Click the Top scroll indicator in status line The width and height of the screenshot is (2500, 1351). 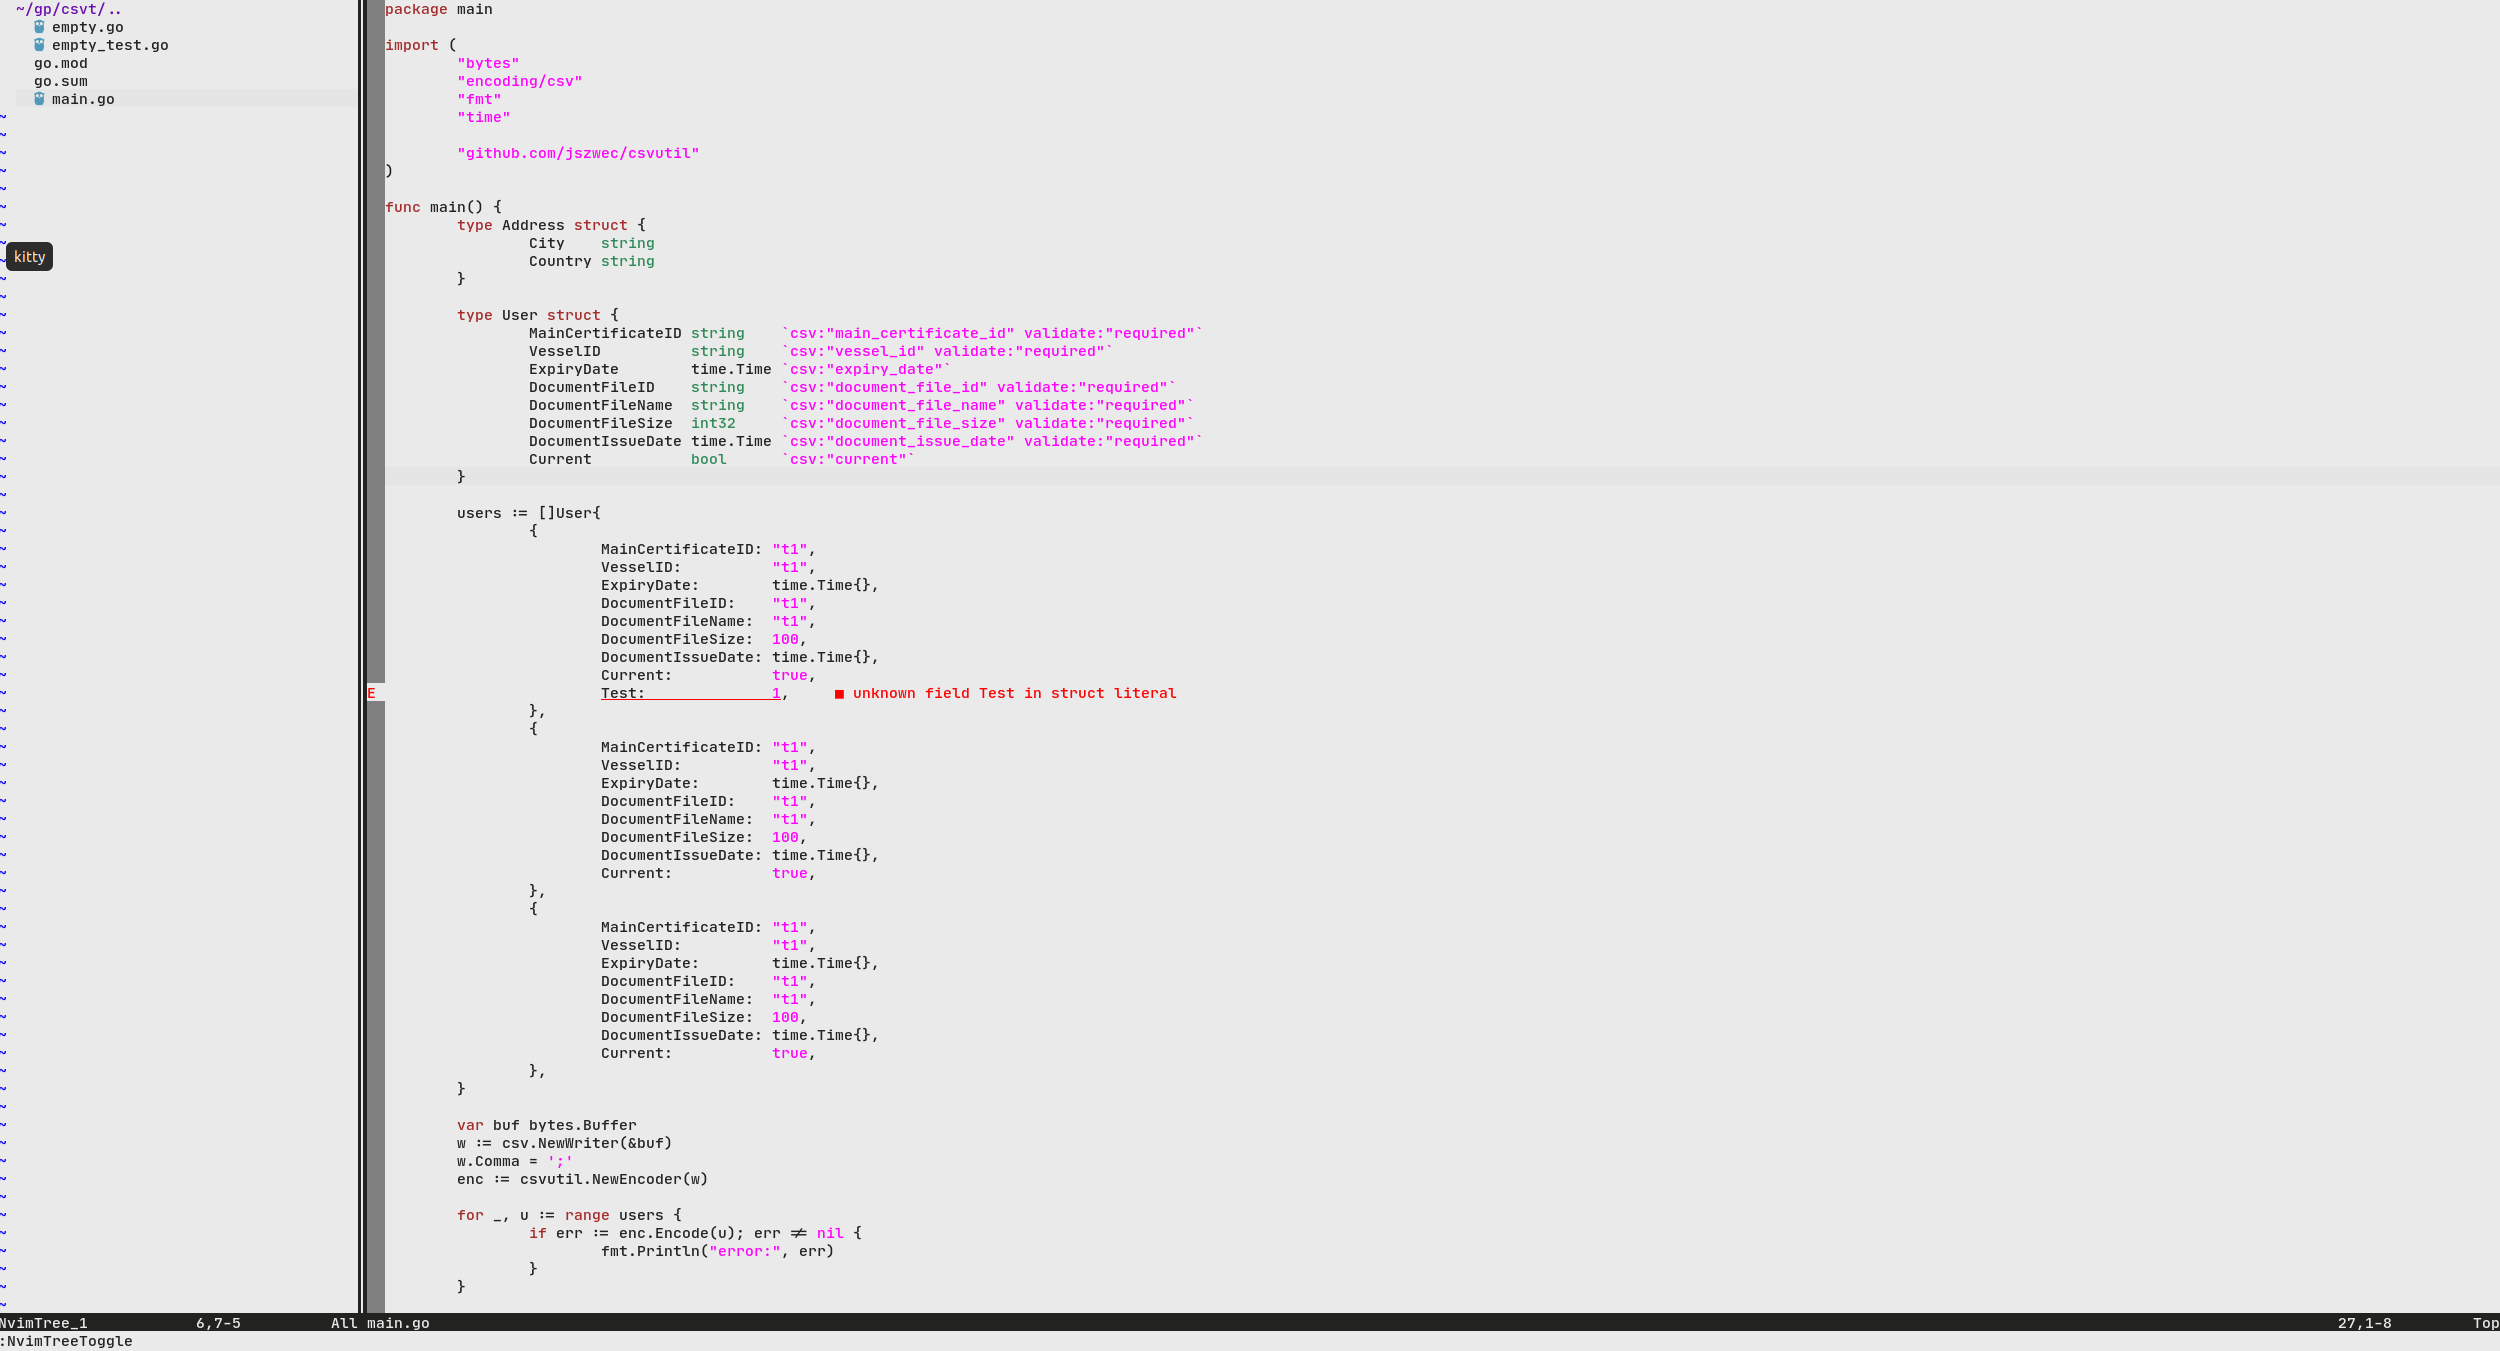click(2486, 1323)
